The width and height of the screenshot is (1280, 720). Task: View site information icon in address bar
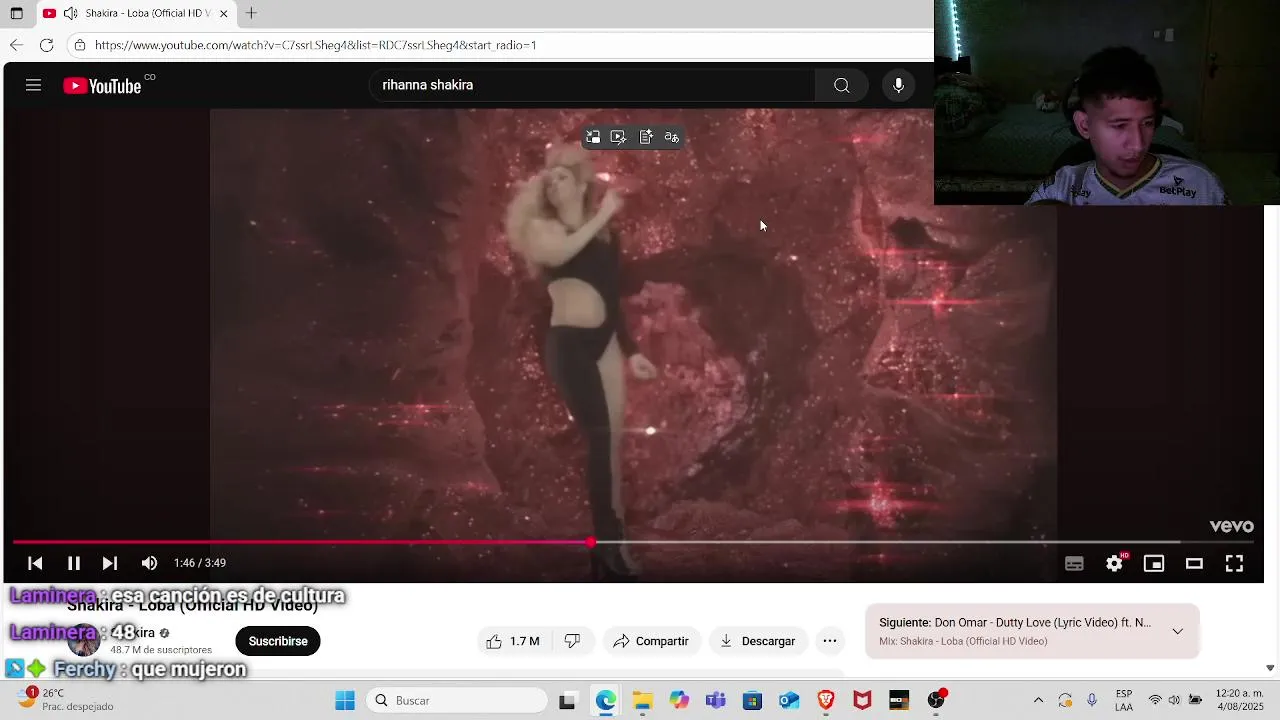80,45
